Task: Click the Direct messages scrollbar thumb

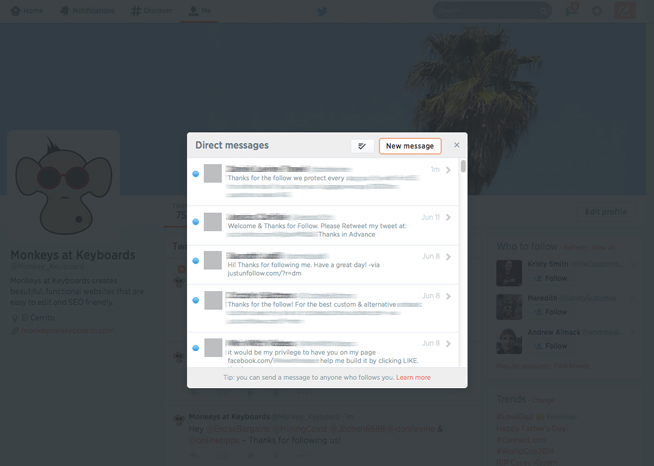Action: click(x=463, y=166)
